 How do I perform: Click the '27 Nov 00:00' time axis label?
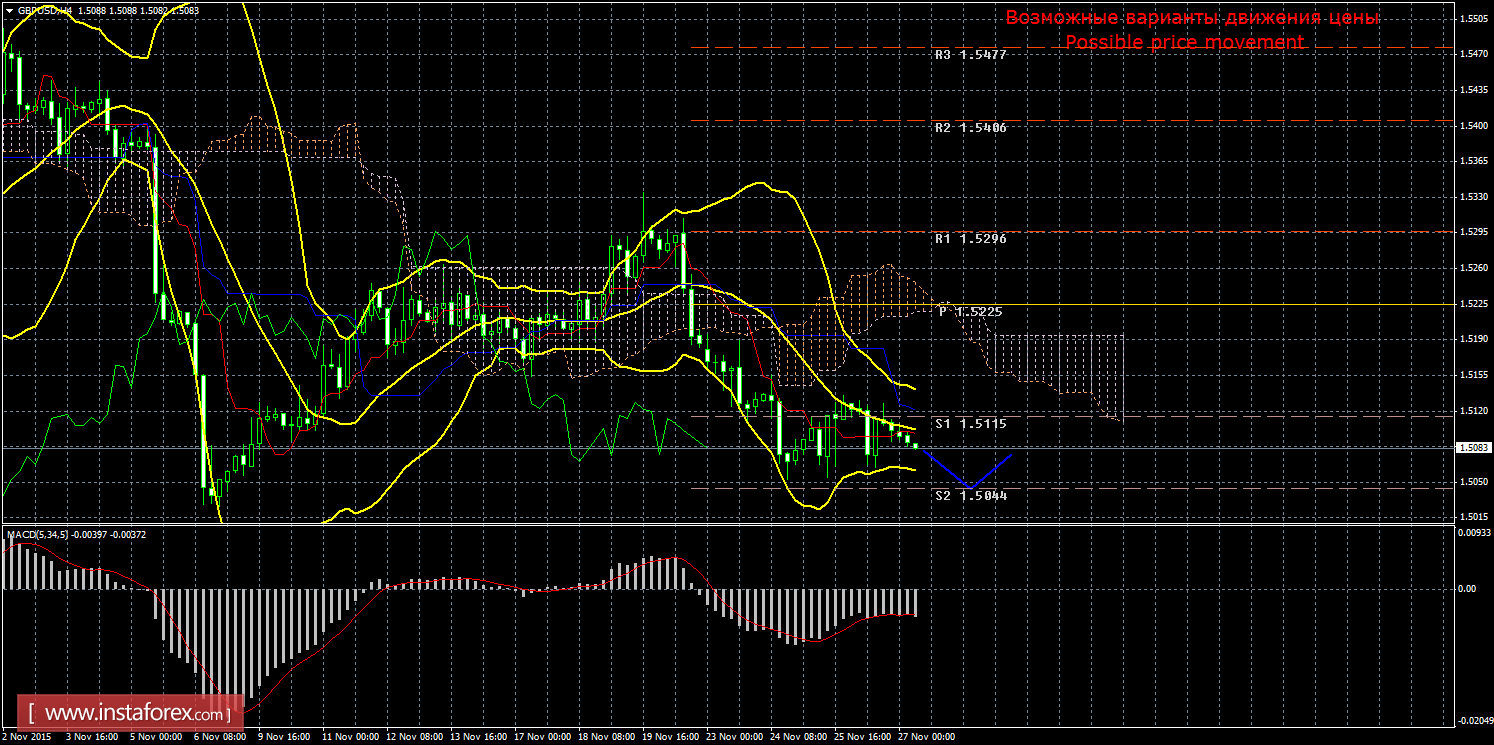click(x=927, y=737)
